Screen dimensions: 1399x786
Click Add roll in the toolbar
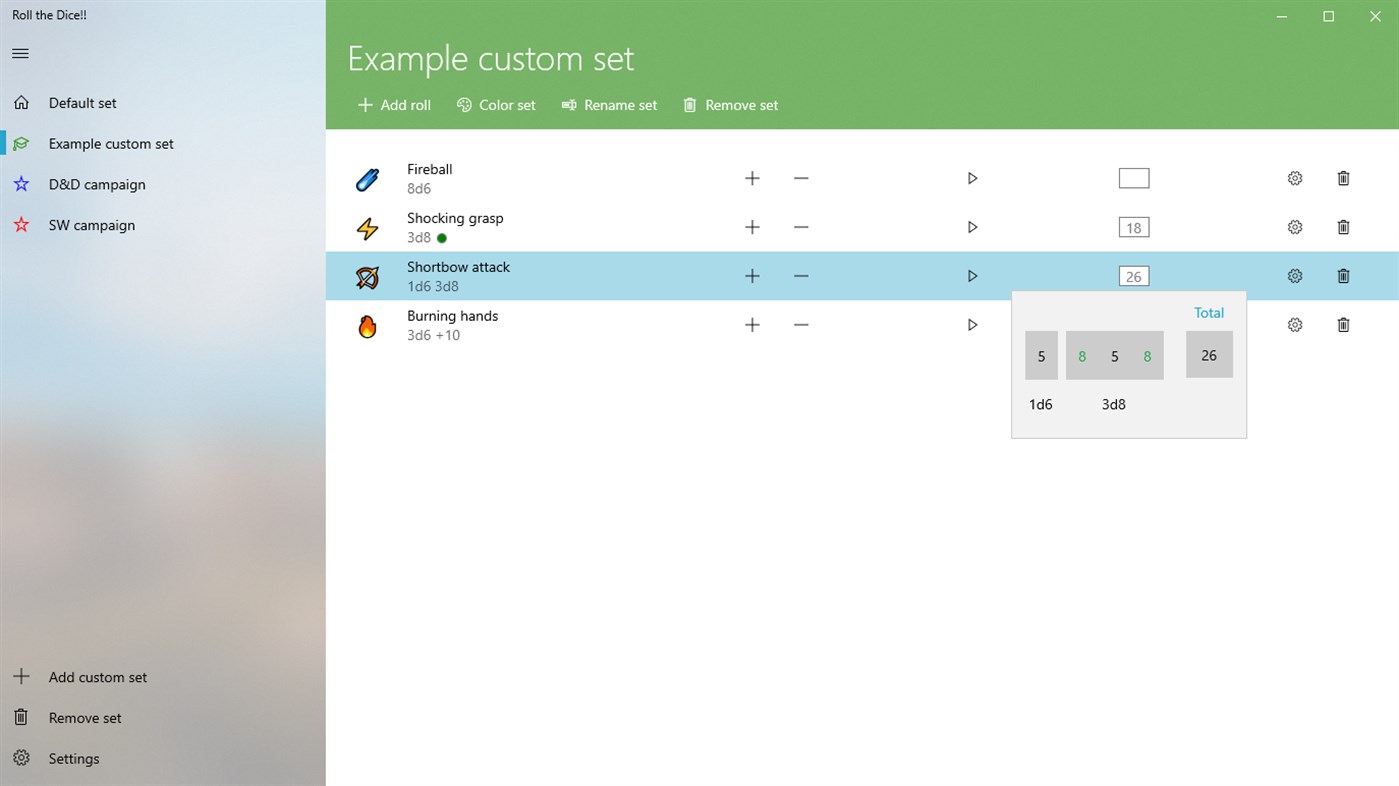tap(395, 105)
